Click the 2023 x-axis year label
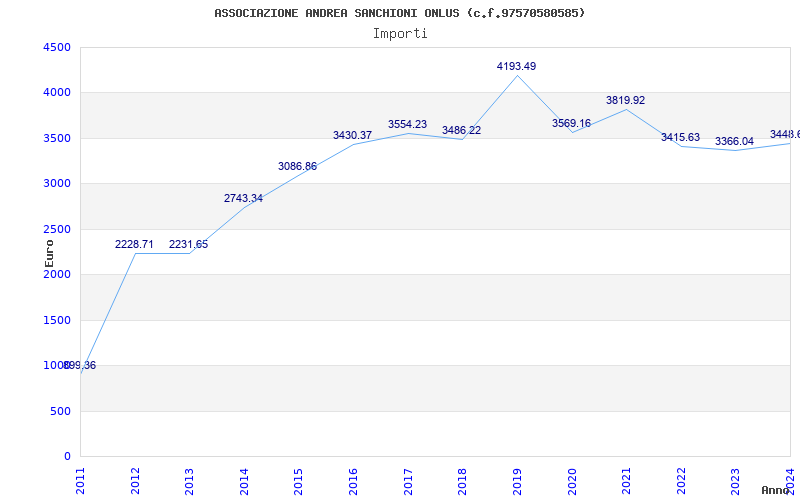The height and width of the screenshot is (500, 800). 735,481
